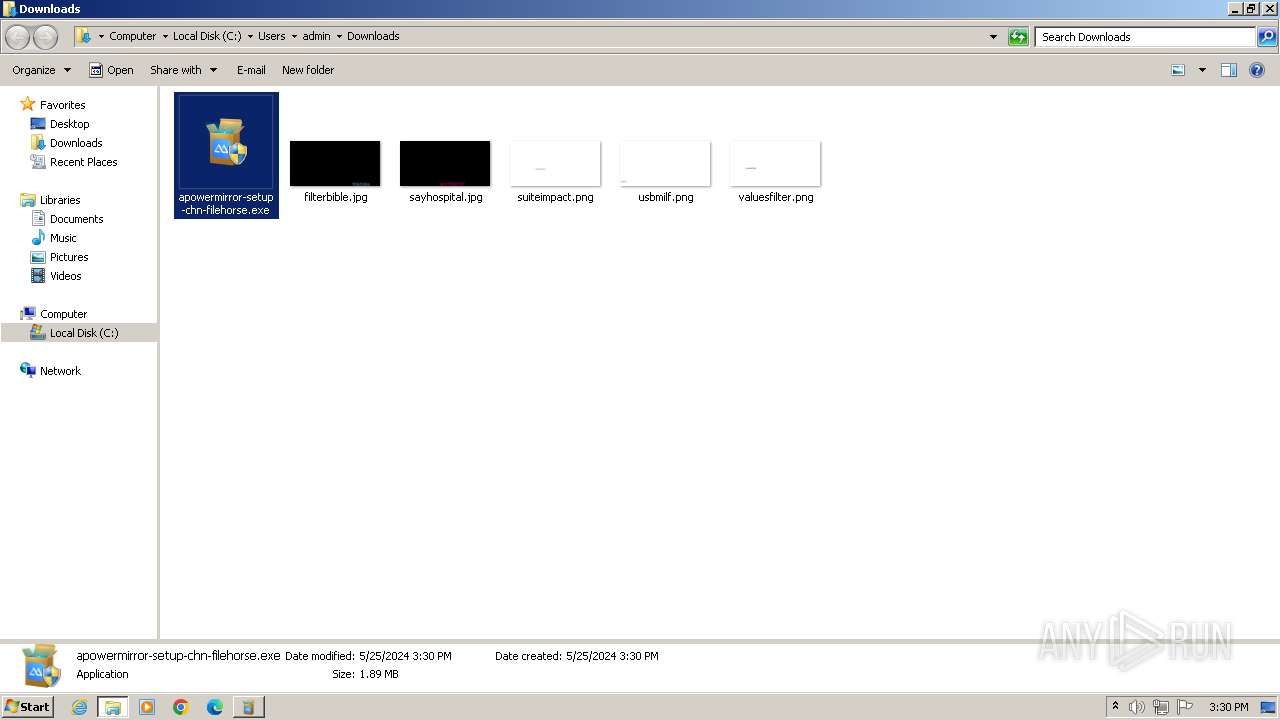Open Favorites in navigation pane

(x=62, y=105)
